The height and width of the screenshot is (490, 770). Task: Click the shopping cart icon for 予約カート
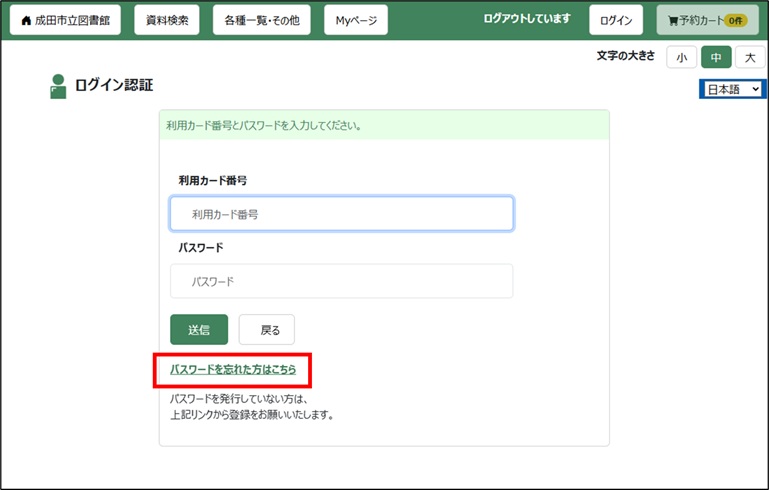[673, 21]
